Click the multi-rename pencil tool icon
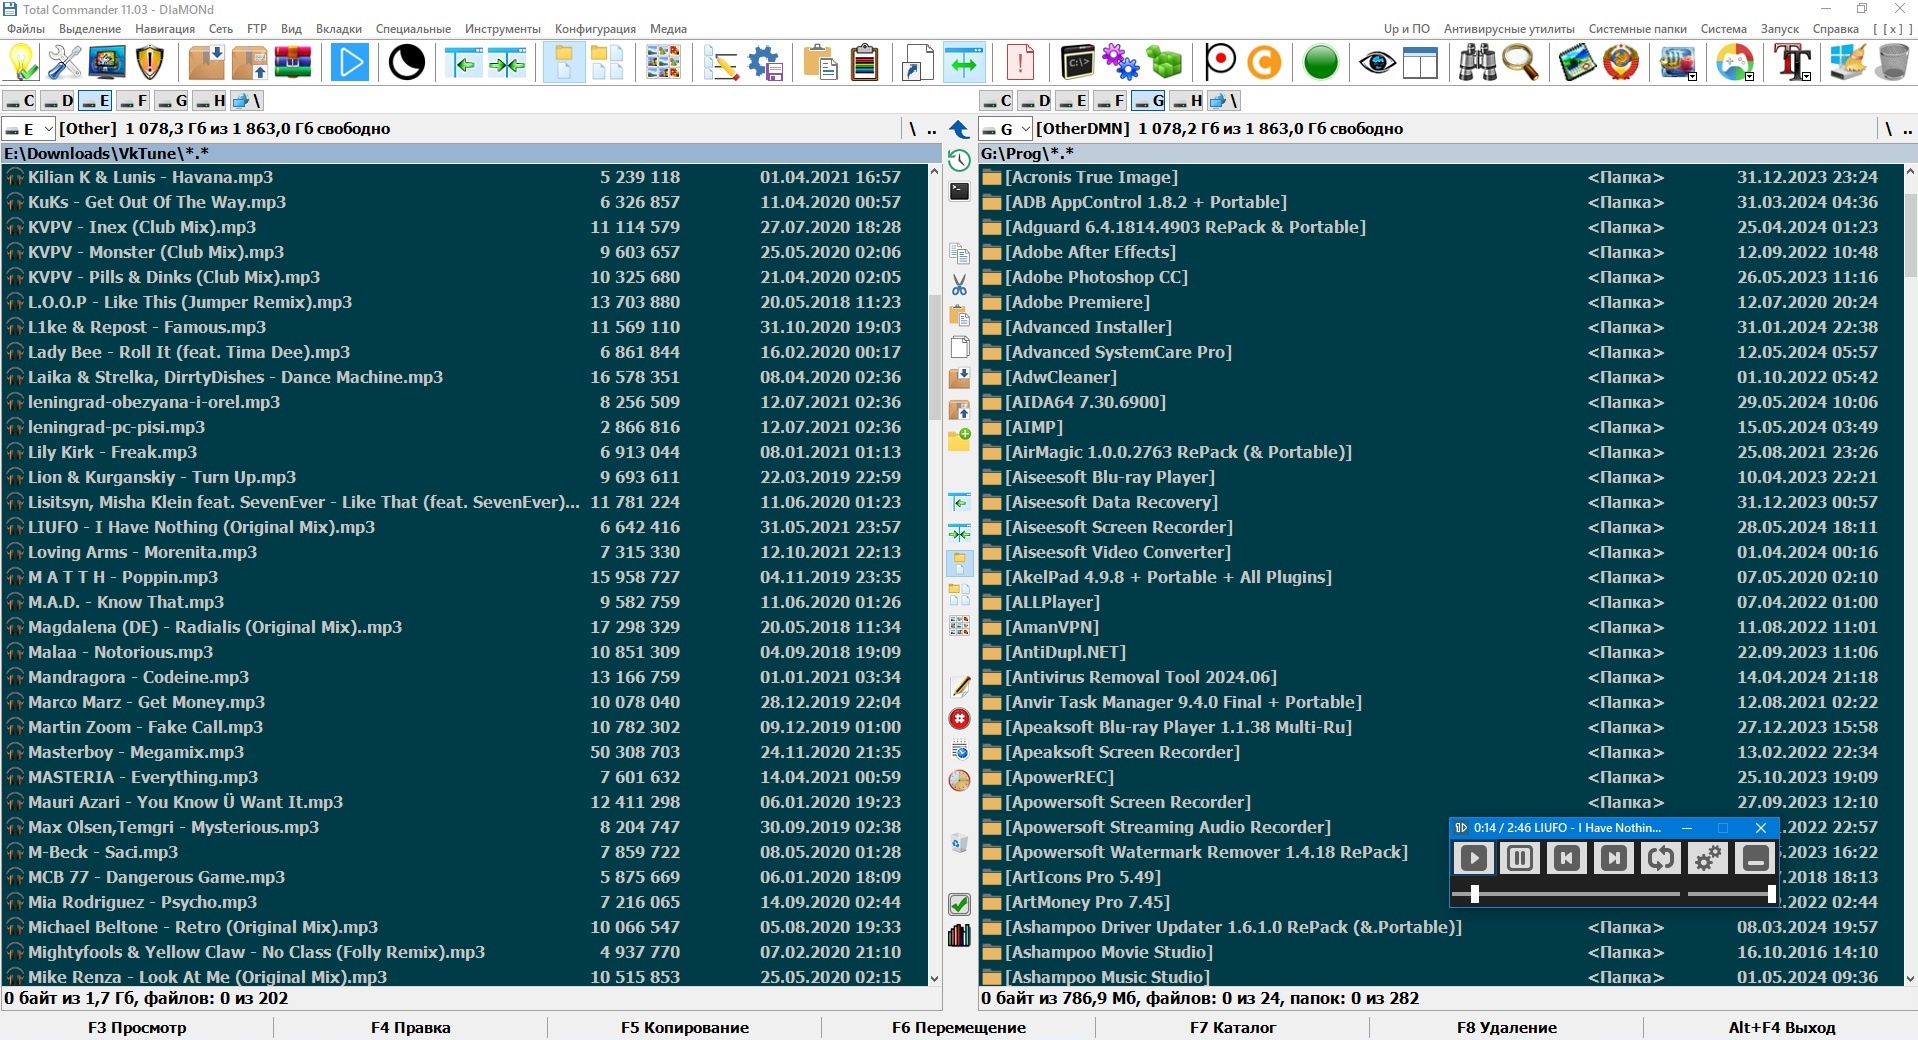The image size is (1918, 1040). point(720,62)
